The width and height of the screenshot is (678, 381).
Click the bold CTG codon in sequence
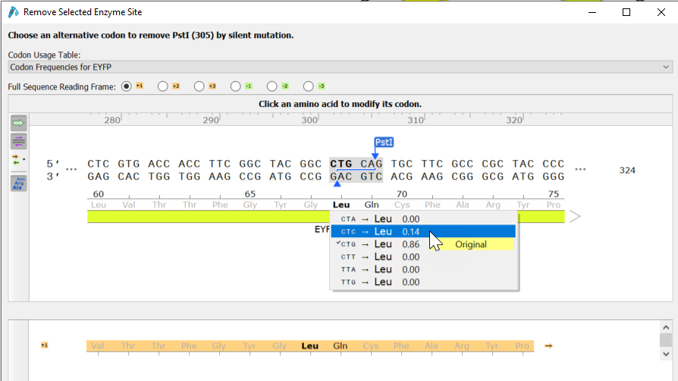click(341, 164)
